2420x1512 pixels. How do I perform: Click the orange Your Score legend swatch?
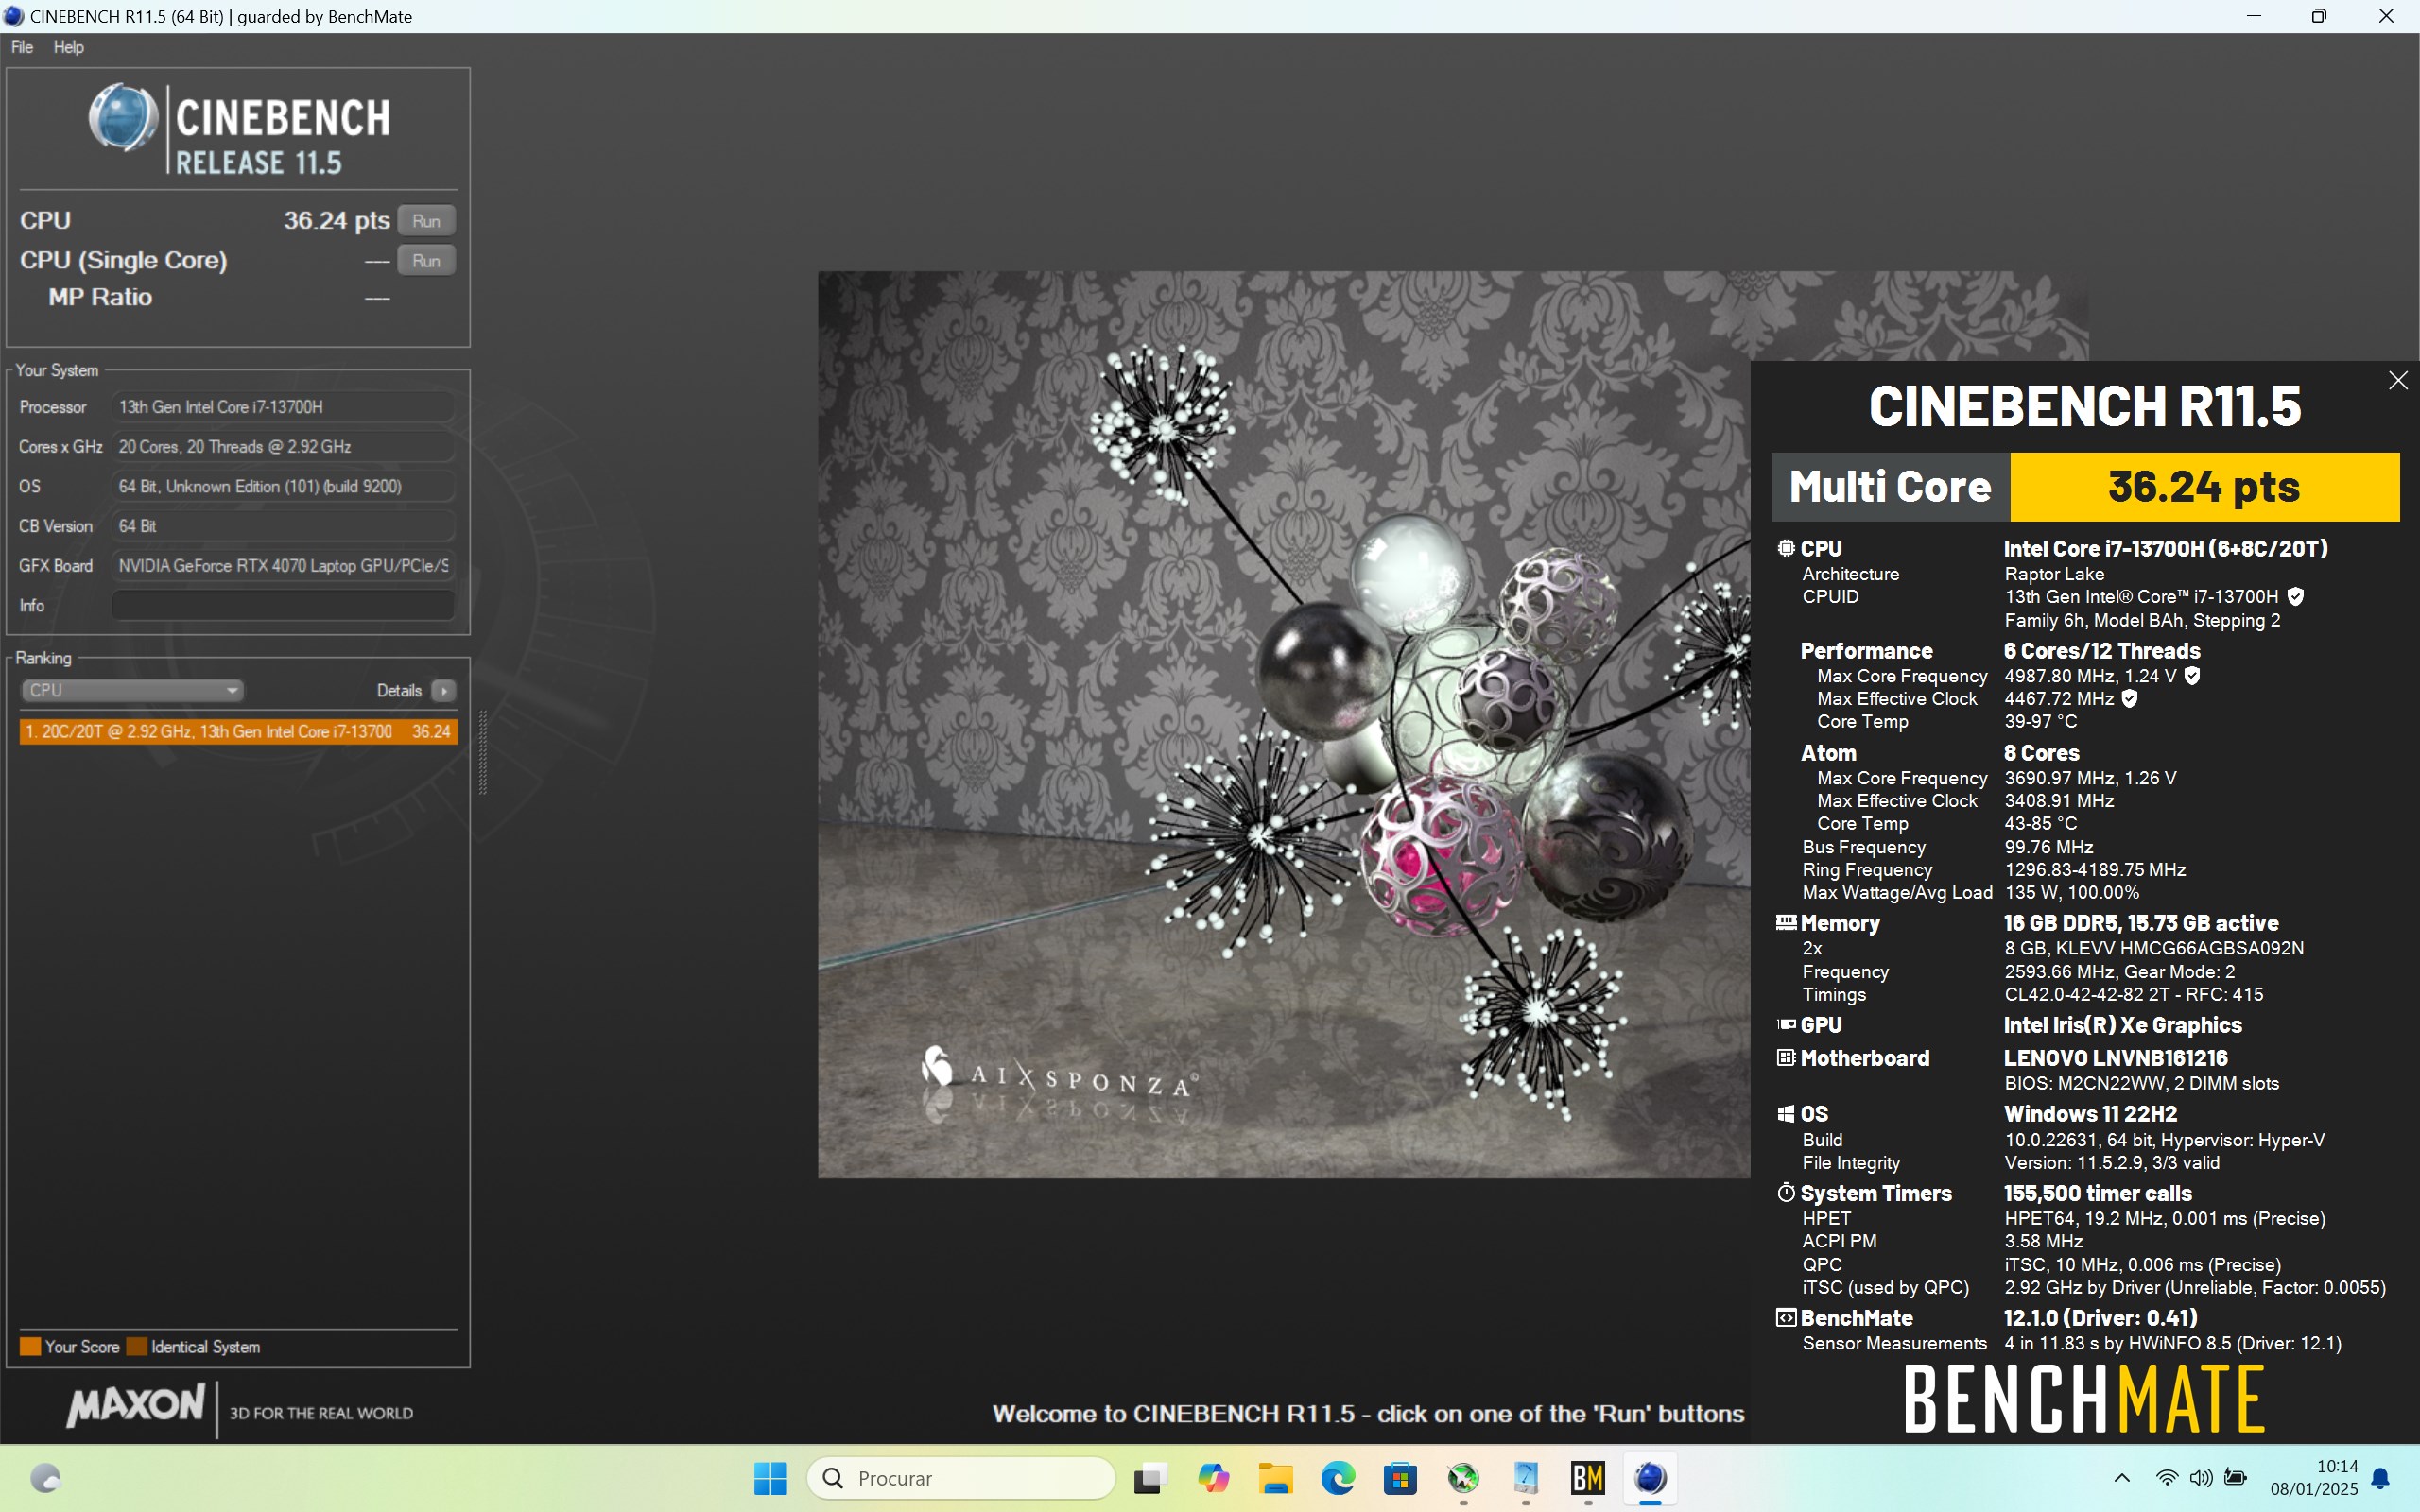tap(30, 1346)
